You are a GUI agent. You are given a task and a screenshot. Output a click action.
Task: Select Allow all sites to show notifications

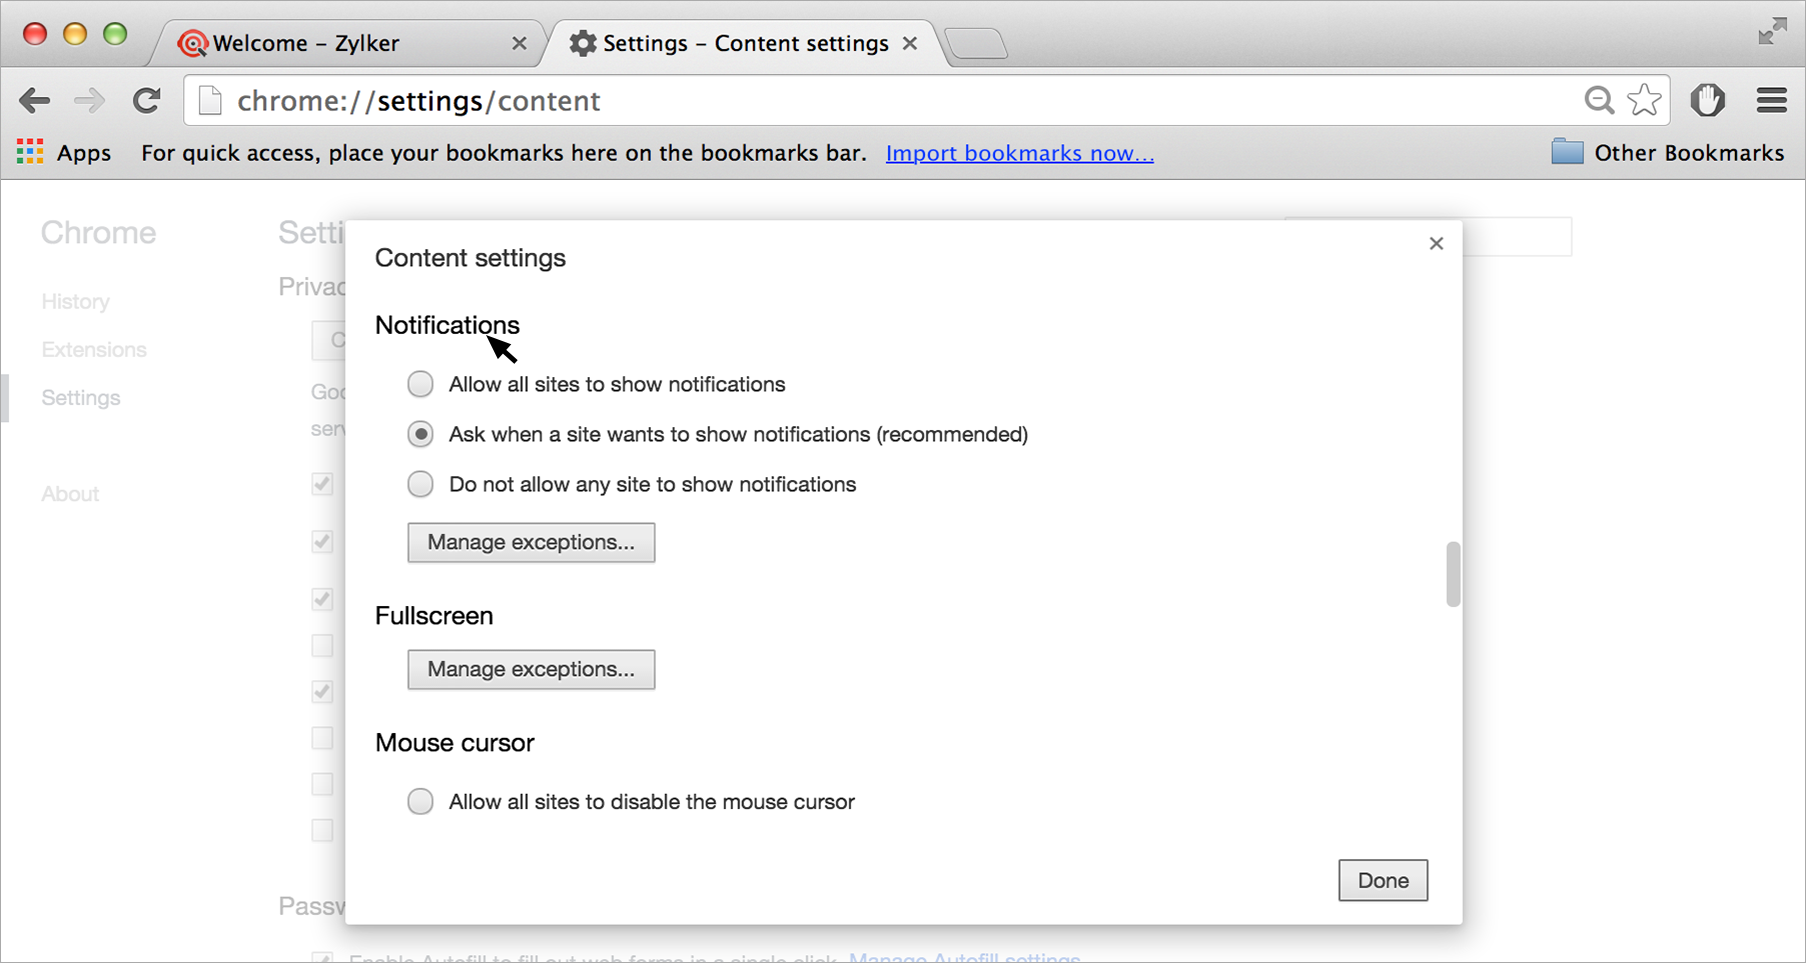421,384
